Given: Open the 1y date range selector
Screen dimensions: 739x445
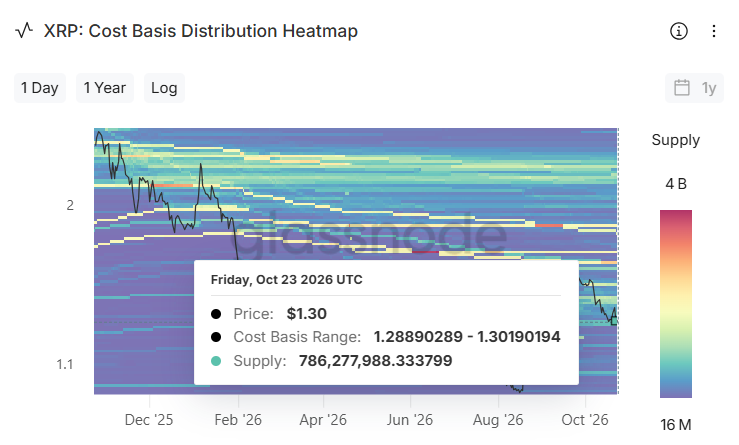Looking at the screenshot, I should pos(694,88).
